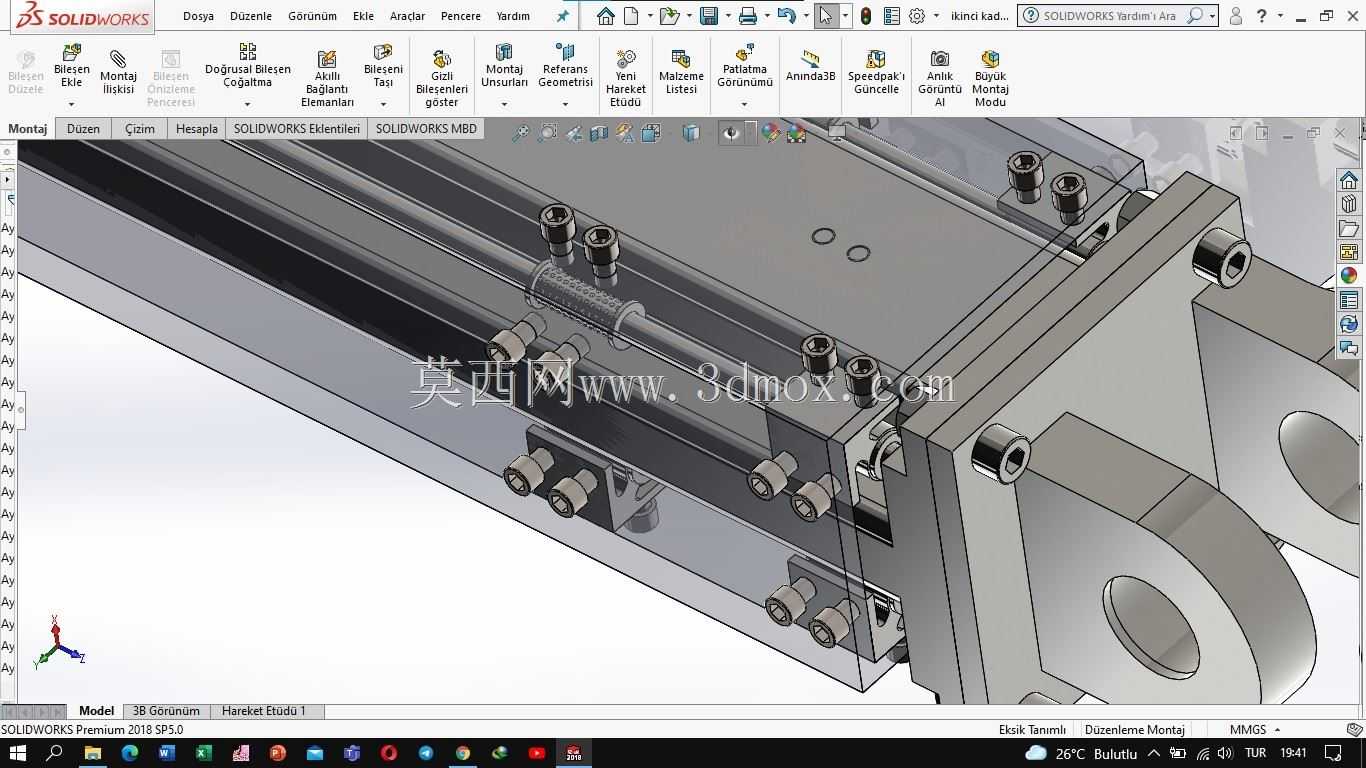
Task: Toggle the Select cursor tool in the title bar
Action: (x=825, y=16)
